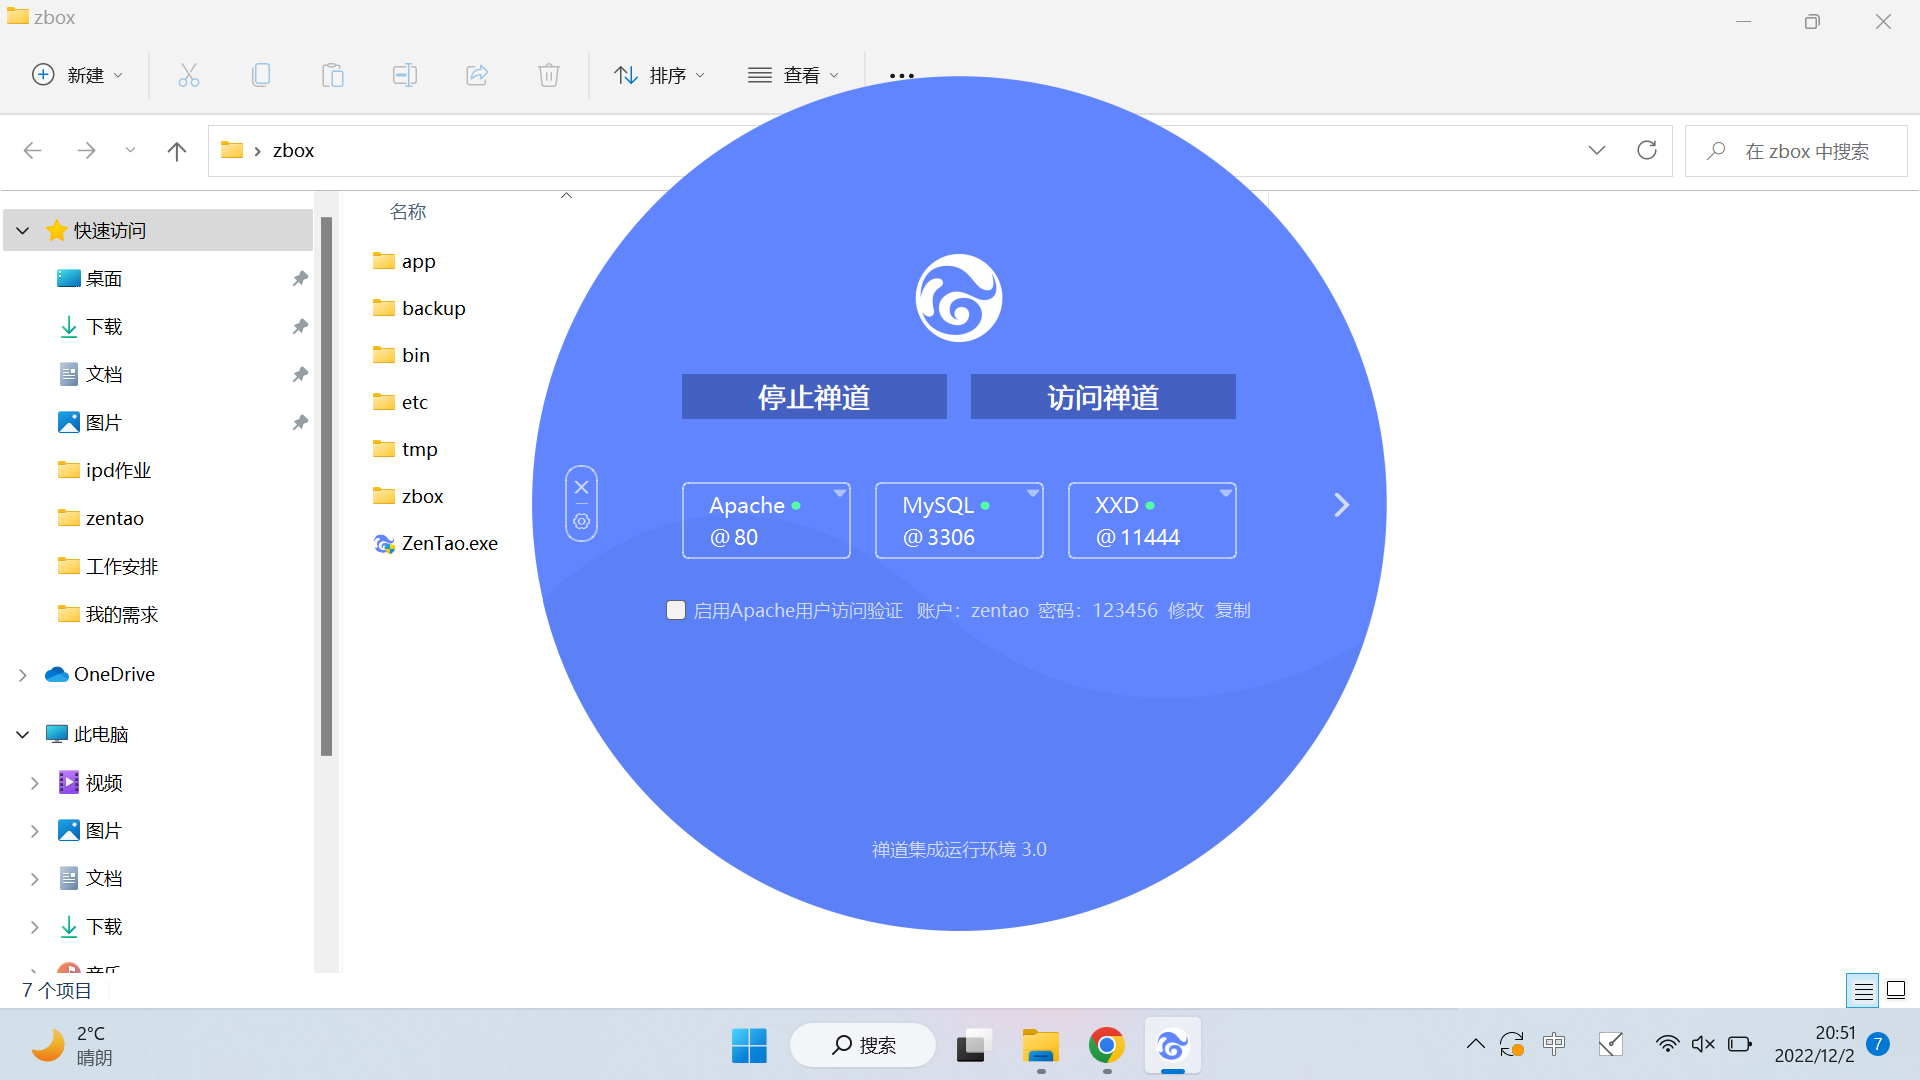Click the delete trash icon in toolbar
The width and height of the screenshot is (1920, 1080).
[x=548, y=75]
